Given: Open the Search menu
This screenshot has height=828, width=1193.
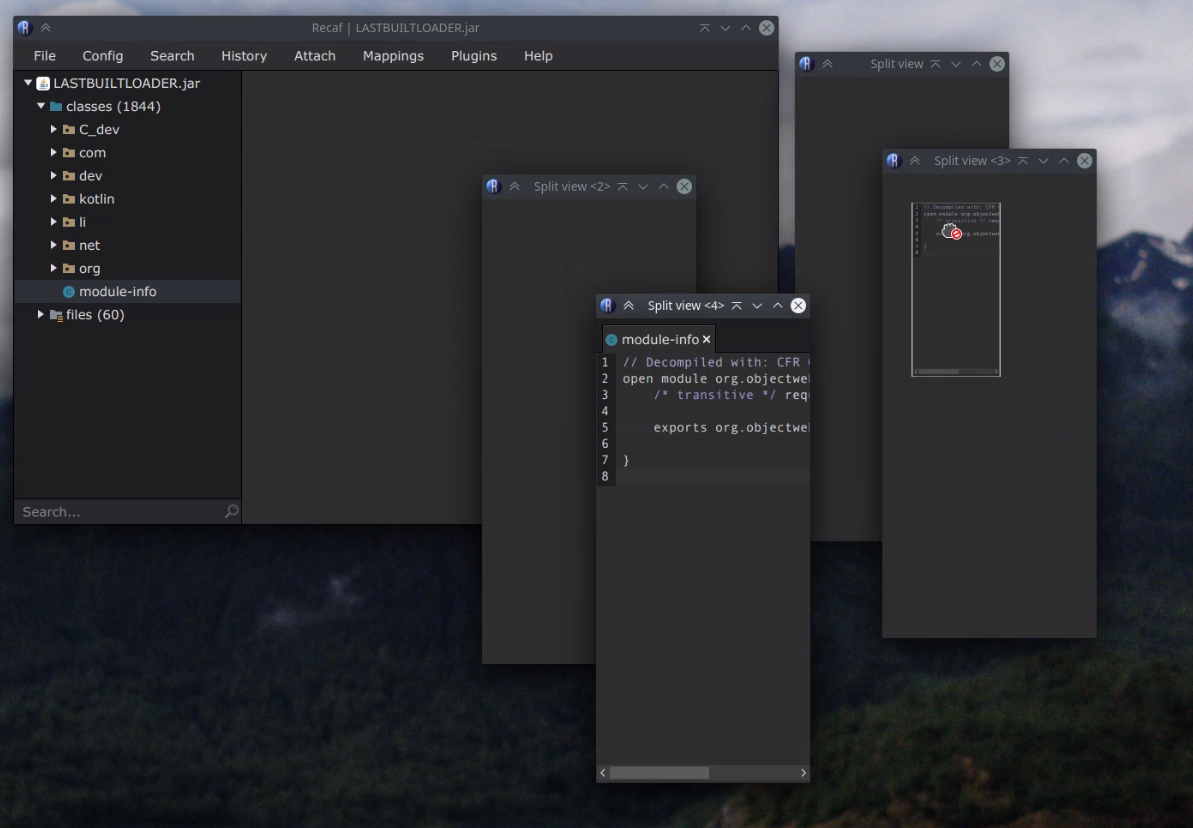Looking at the screenshot, I should pos(172,56).
